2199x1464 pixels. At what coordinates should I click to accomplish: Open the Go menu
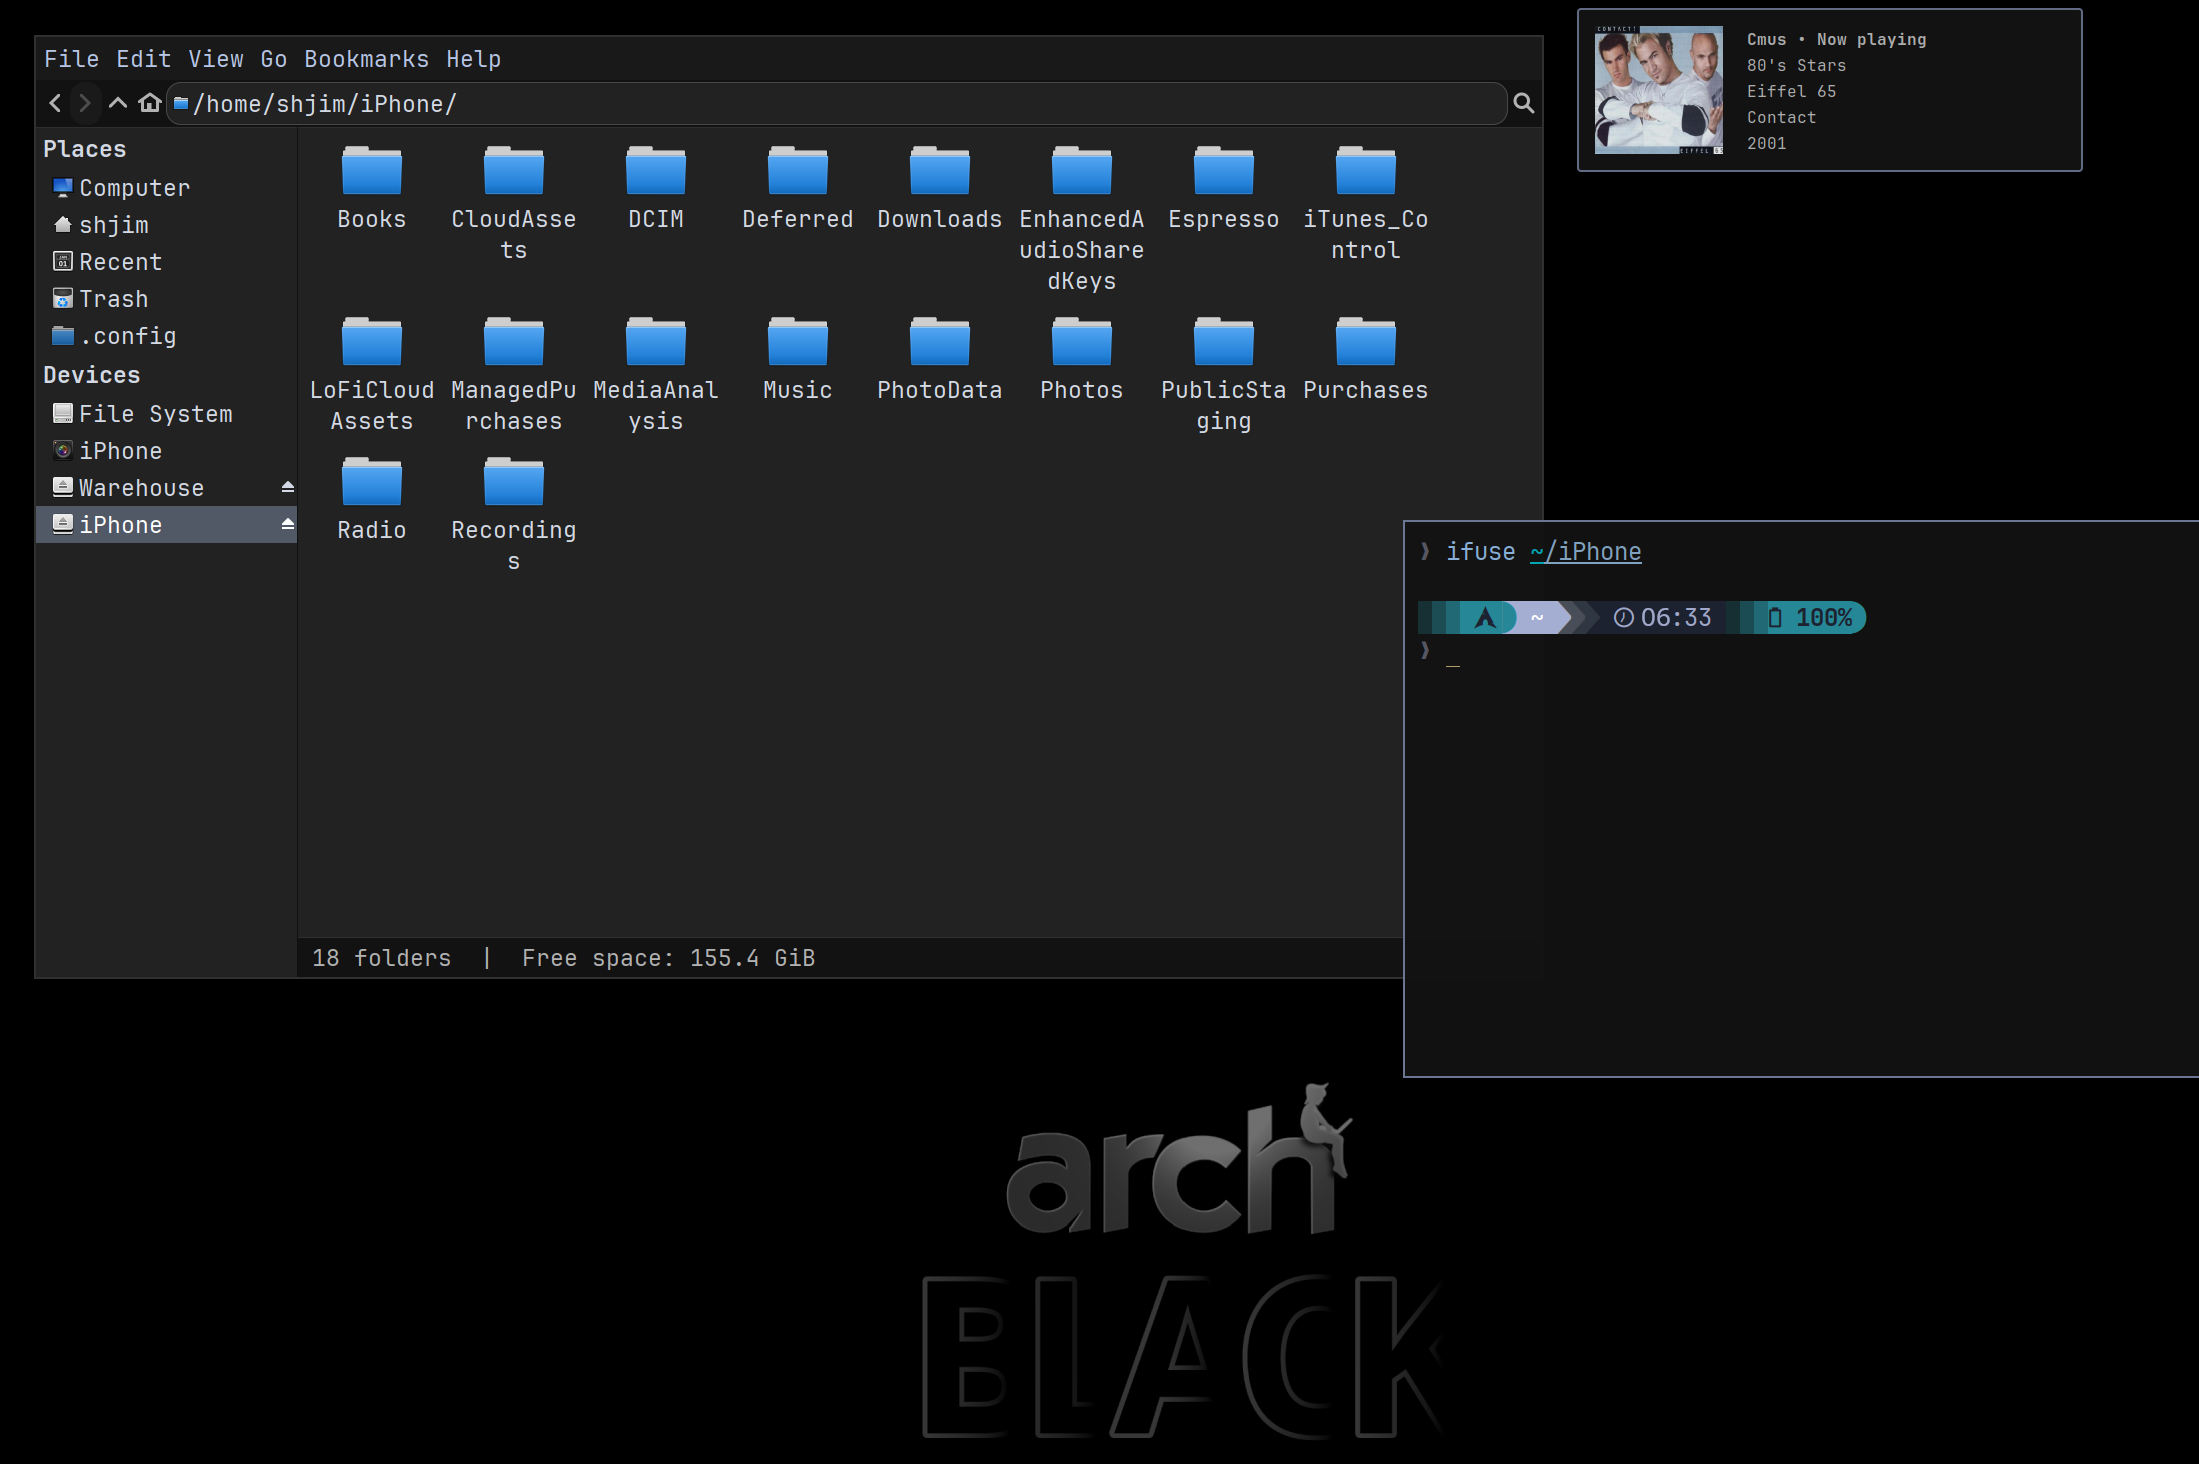(x=273, y=59)
